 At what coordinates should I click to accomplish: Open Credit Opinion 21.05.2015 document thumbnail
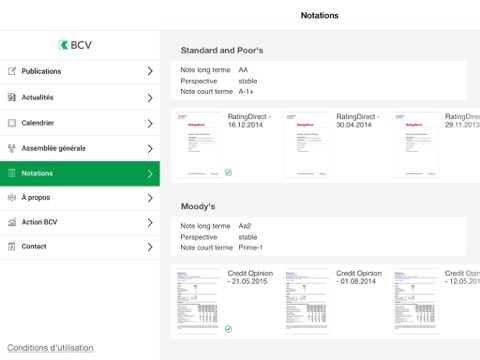[198, 301]
